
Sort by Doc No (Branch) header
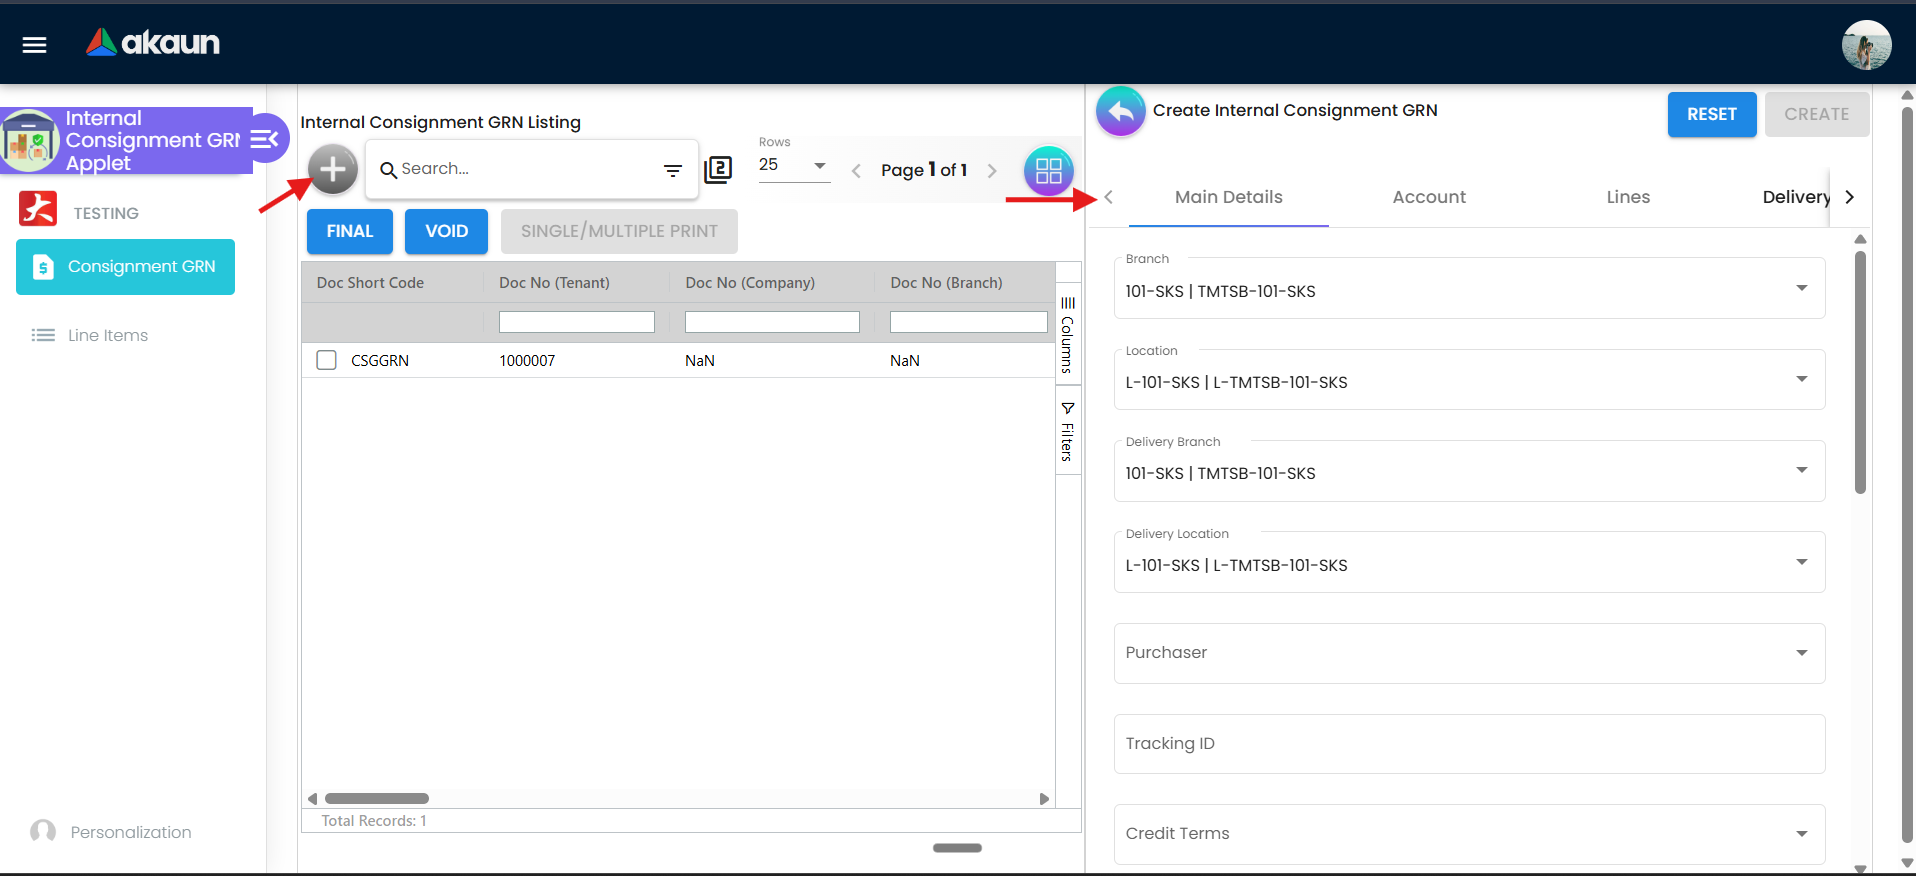[946, 283]
